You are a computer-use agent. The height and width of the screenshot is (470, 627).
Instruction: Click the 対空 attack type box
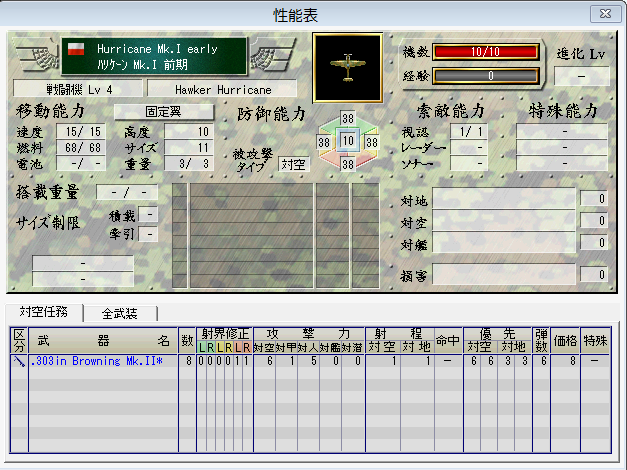click(x=294, y=164)
